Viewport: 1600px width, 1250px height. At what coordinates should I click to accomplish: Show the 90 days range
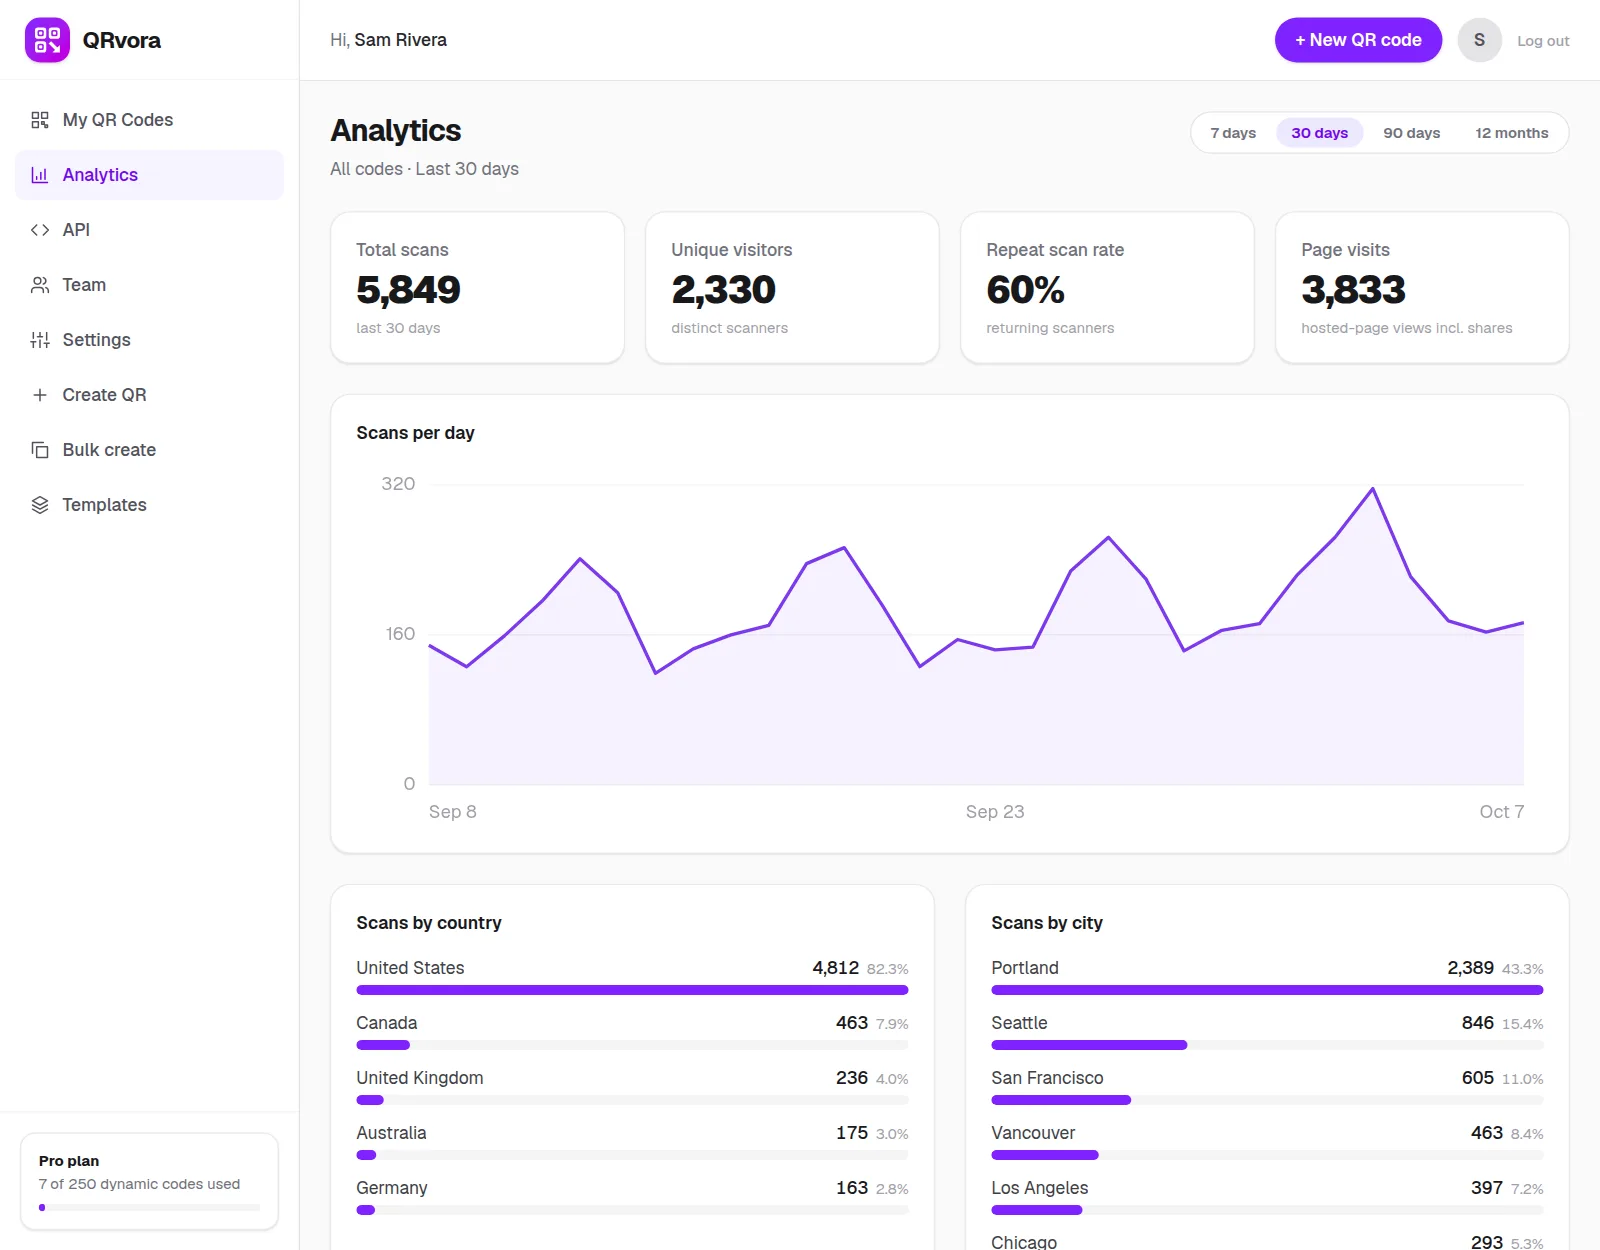(x=1411, y=133)
